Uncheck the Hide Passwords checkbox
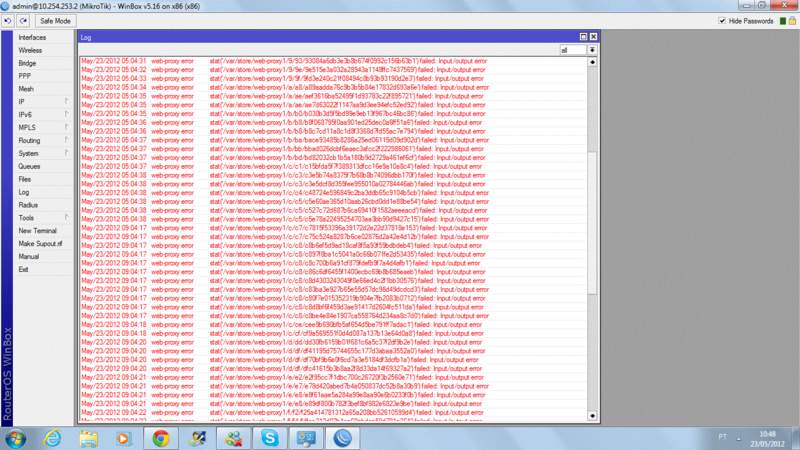The width and height of the screenshot is (800, 450). (721, 21)
